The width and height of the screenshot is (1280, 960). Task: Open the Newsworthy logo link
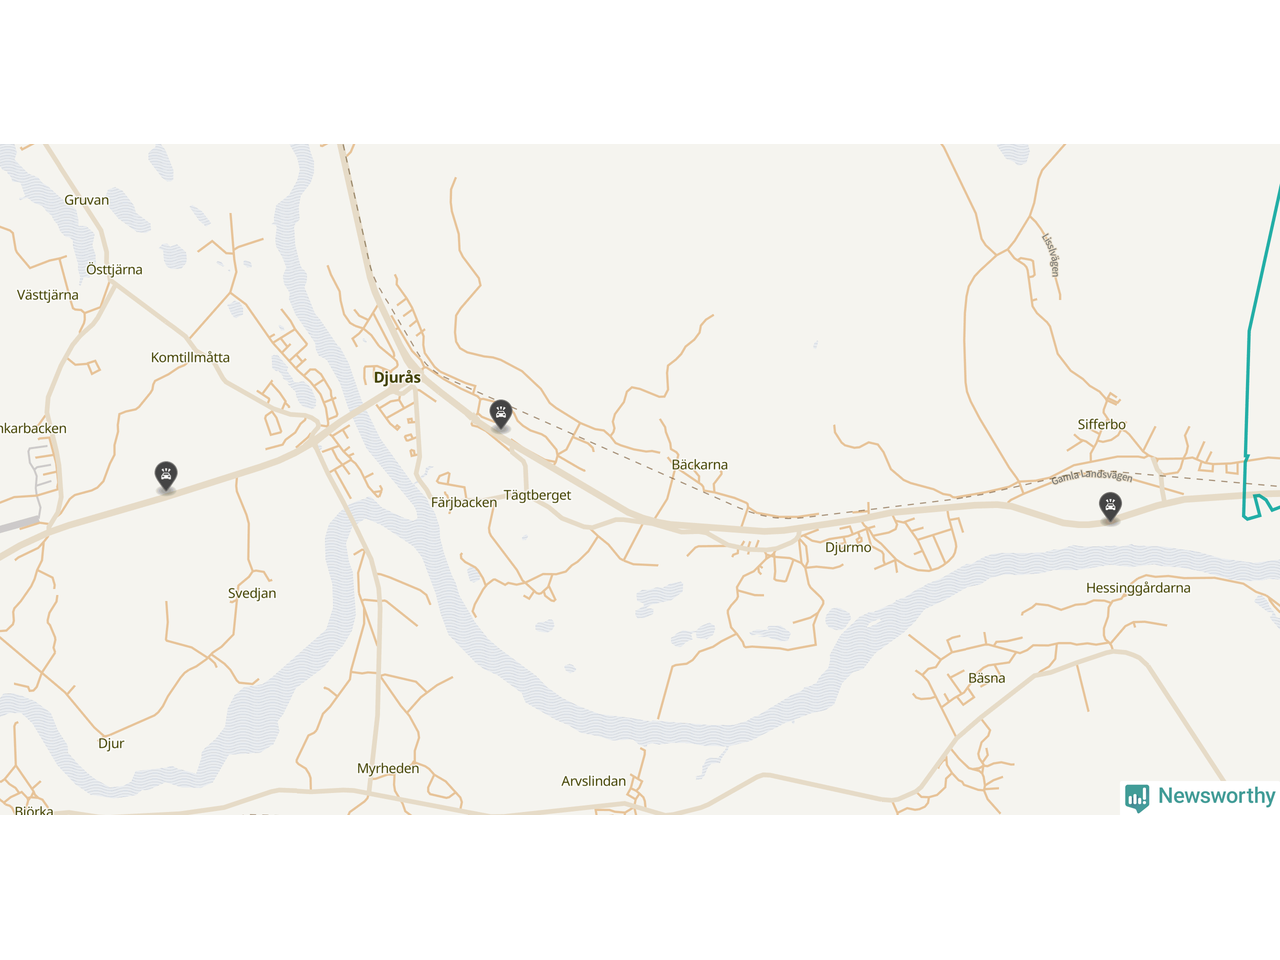pyautogui.click(x=1201, y=797)
